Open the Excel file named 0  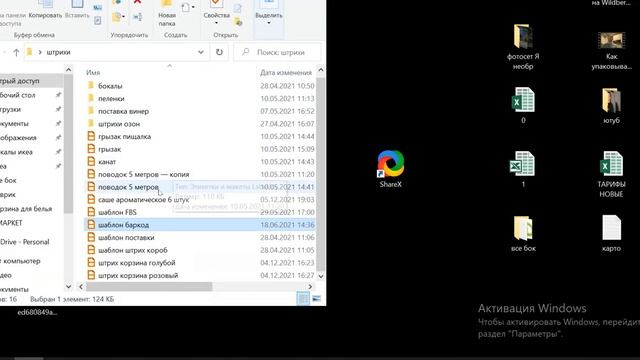(523, 105)
